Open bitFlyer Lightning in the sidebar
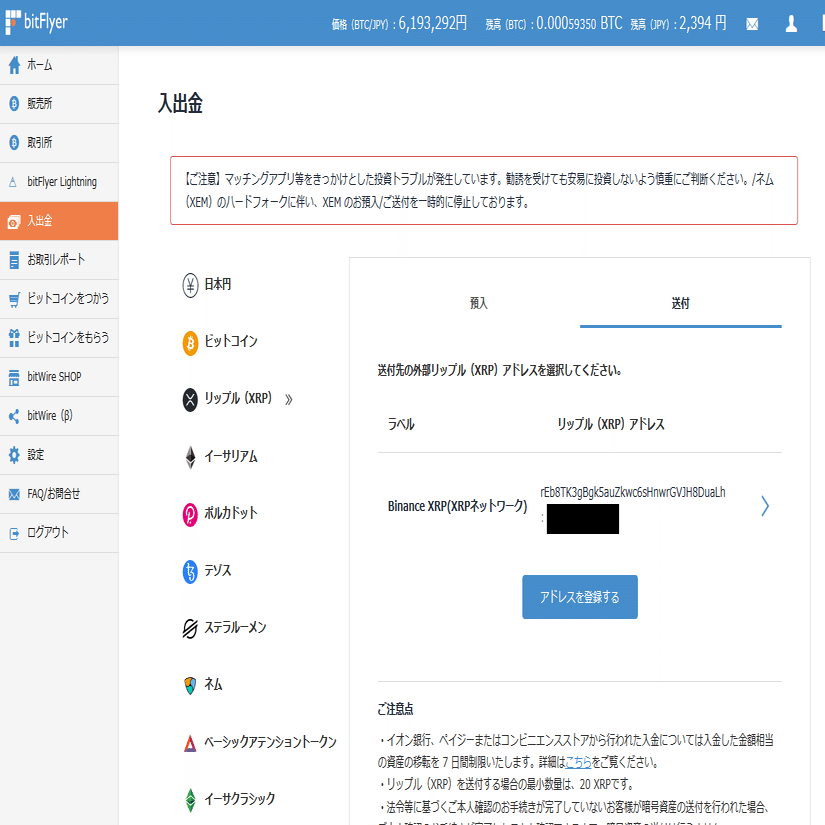The height and width of the screenshot is (825, 825). 59,182
